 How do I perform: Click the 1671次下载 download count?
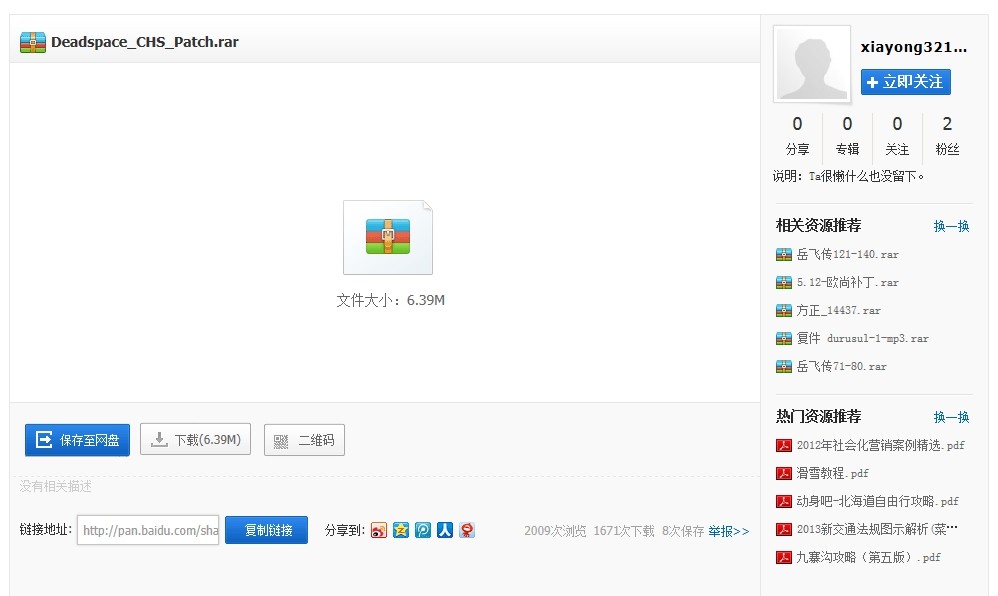[624, 531]
